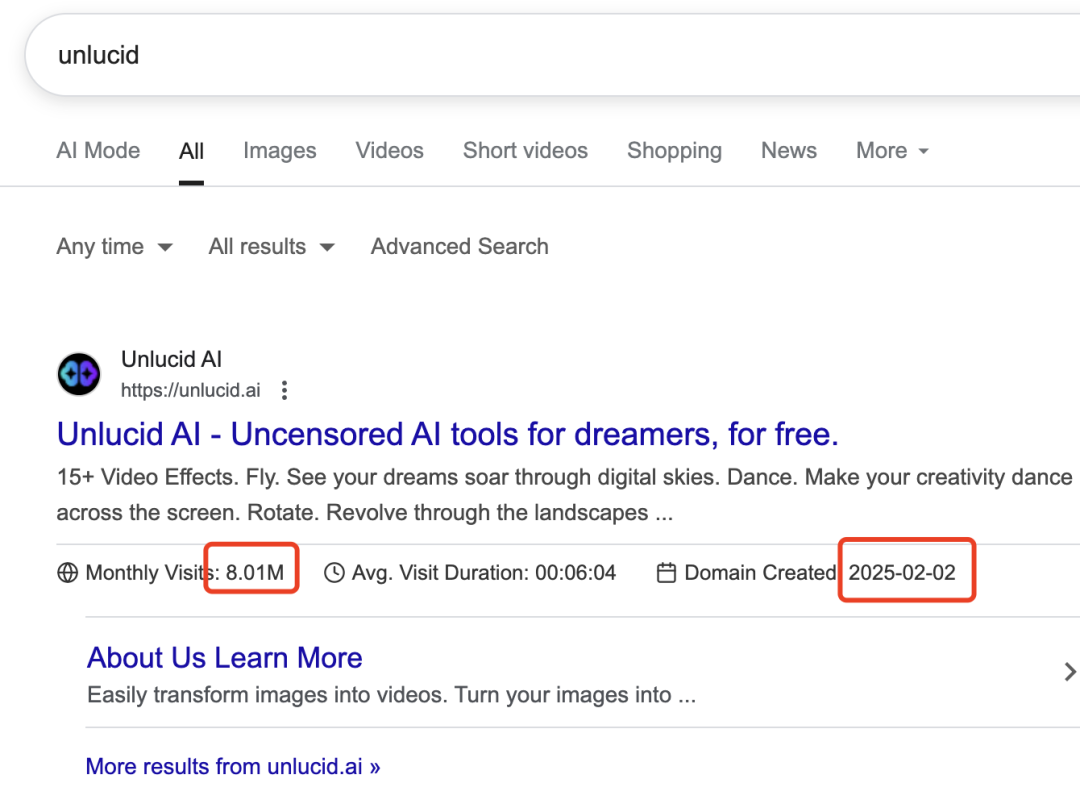Screen dimensions: 1080x808
Task: Open the three-dot menu beside unlucid.ai
Action: 284,391
